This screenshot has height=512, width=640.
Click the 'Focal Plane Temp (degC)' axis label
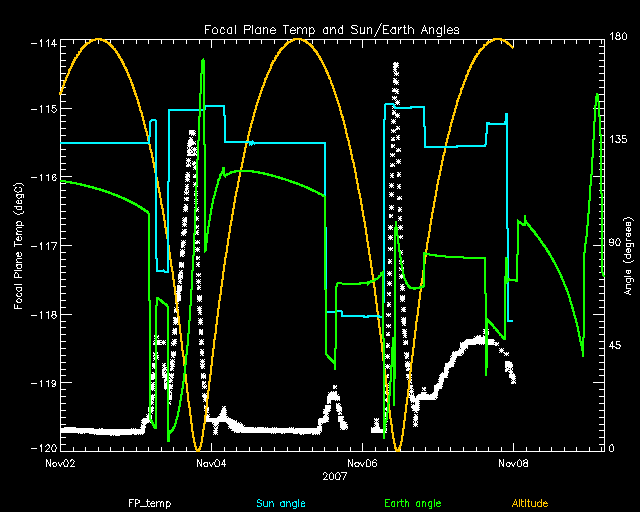click(x=19, y=244)
